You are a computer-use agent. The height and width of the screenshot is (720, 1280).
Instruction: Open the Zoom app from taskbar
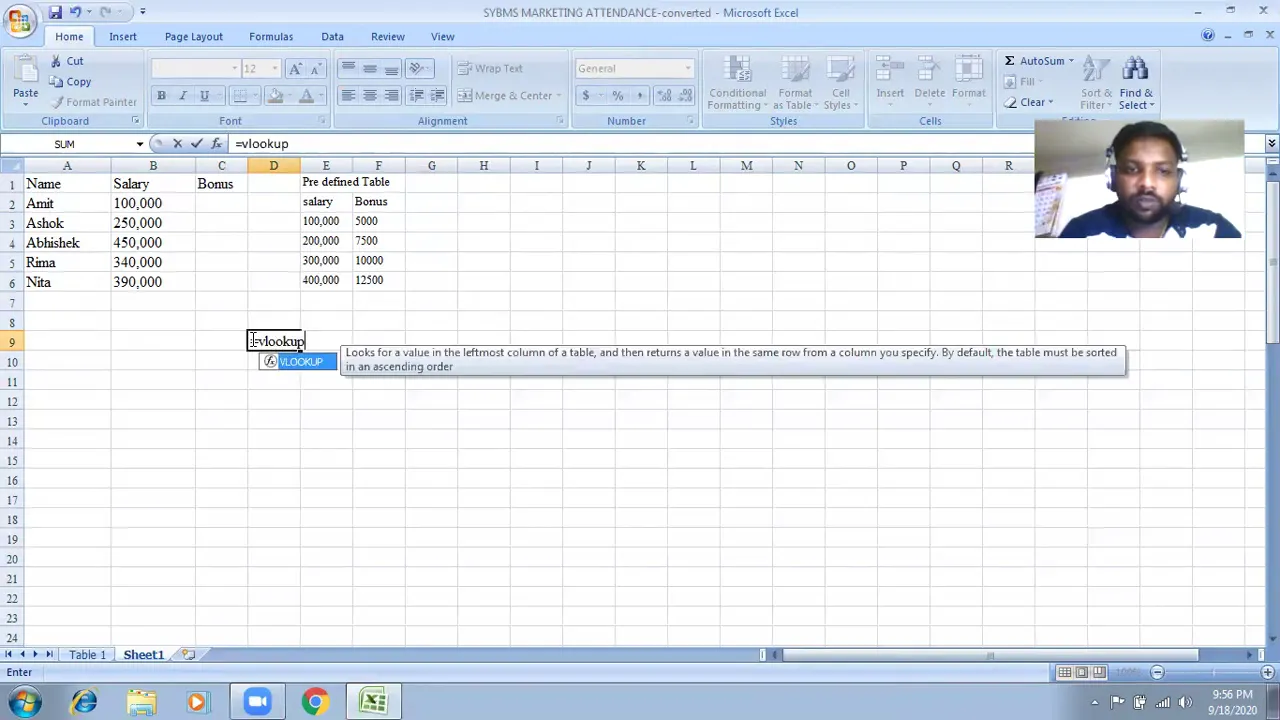[x=257, y=702]
